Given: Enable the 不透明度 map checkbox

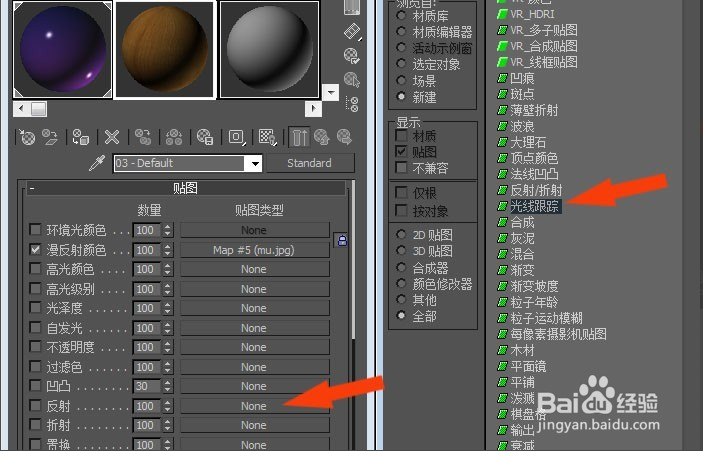Looking at the screenshot, I should [35, 347].
